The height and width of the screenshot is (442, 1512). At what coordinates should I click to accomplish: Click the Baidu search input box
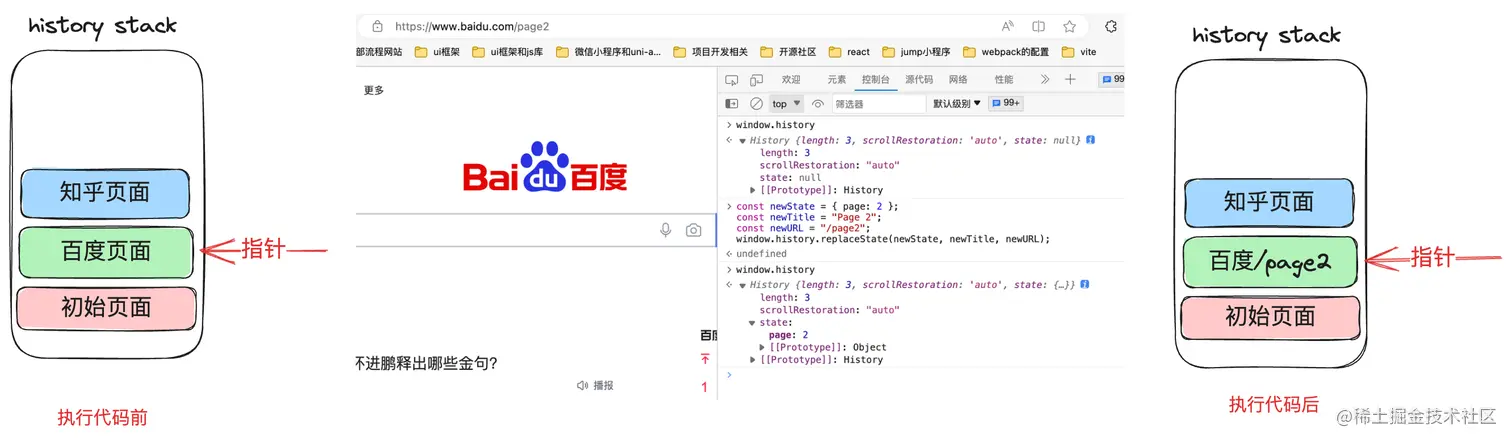click(536, 230)
